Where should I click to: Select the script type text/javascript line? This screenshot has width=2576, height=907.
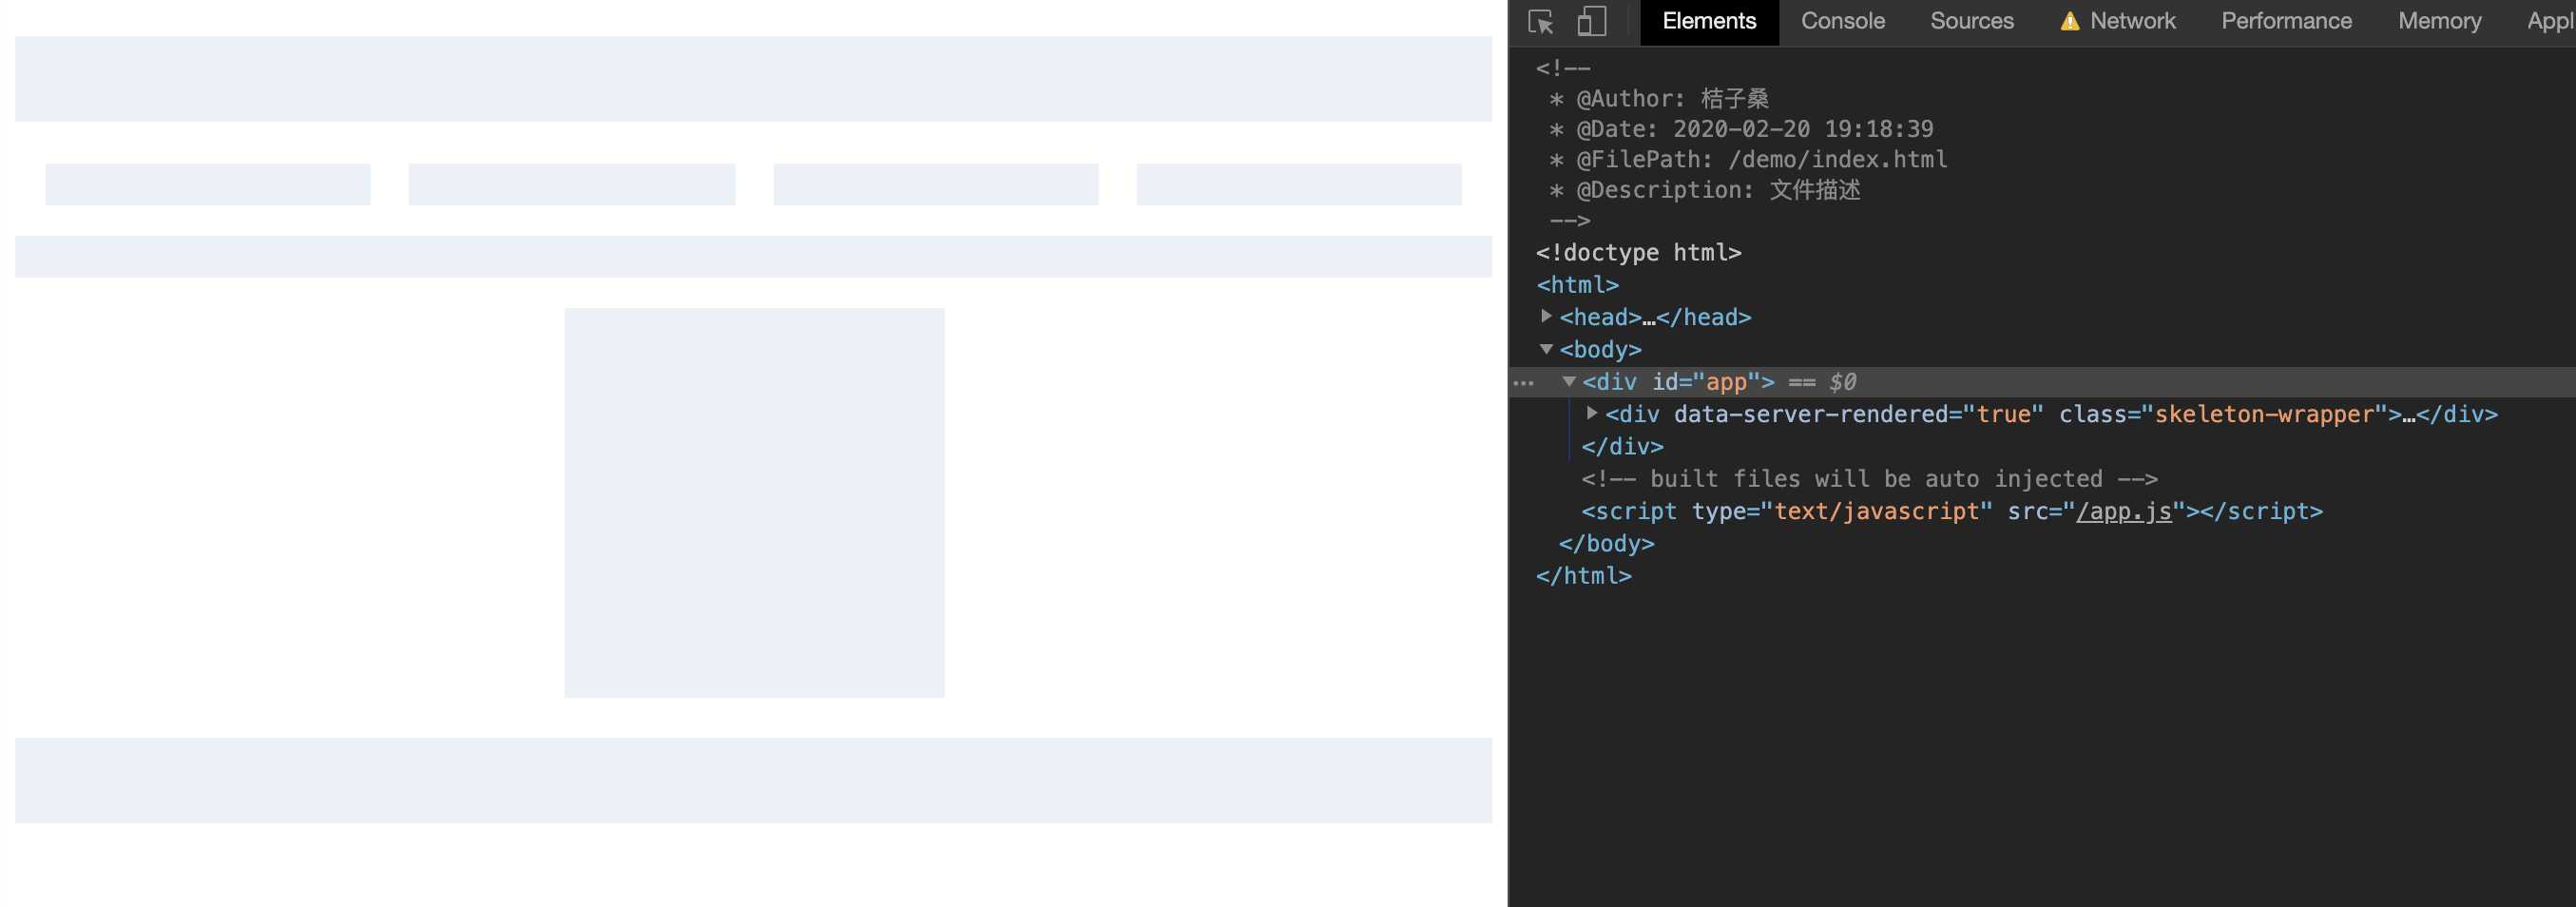pyautogui.click(x=1951, y=511)
